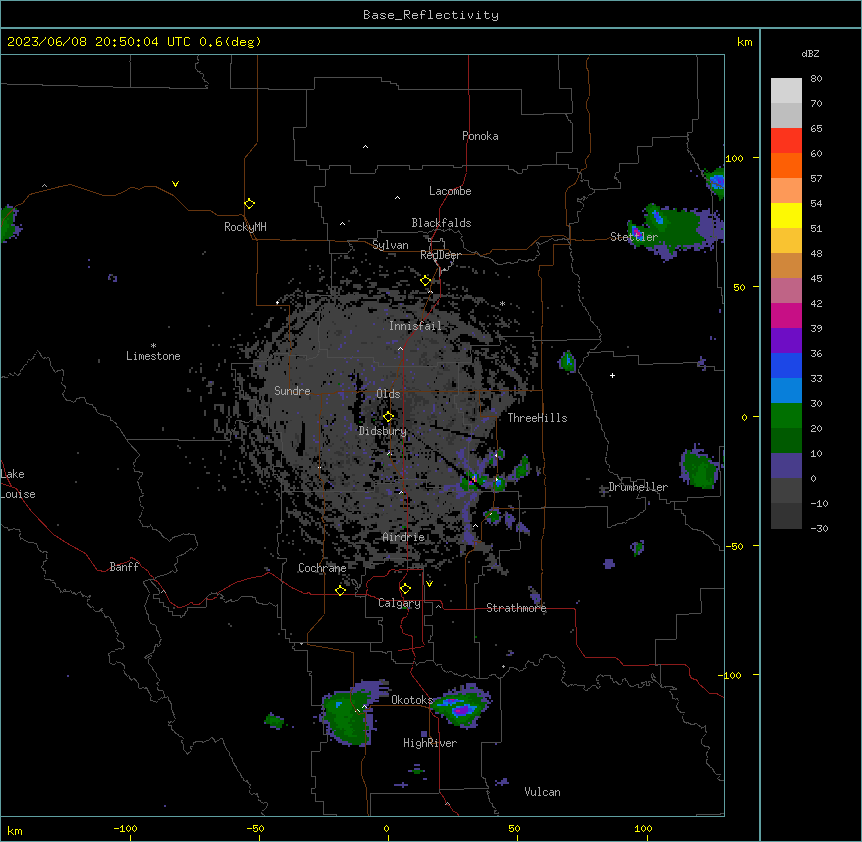Choose the light gray 70–80 dBZ swatch
Viewport: 862px width, 842px height.
click(x=786, y=91)
